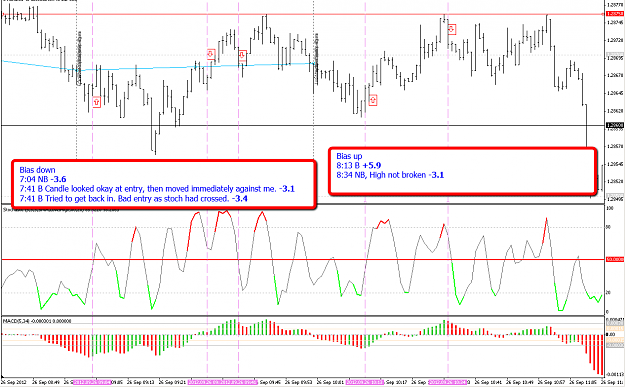The height and width of the screenshot is (387, 625).
Task: Click the 1.20545 value on the price axis
Action: (615, 164)
